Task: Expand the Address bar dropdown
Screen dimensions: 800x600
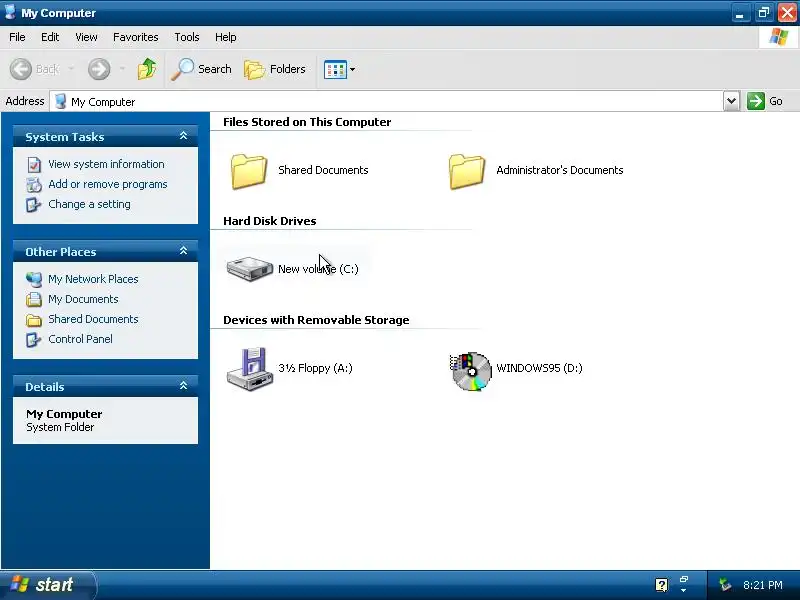Action: coord(731,101)
